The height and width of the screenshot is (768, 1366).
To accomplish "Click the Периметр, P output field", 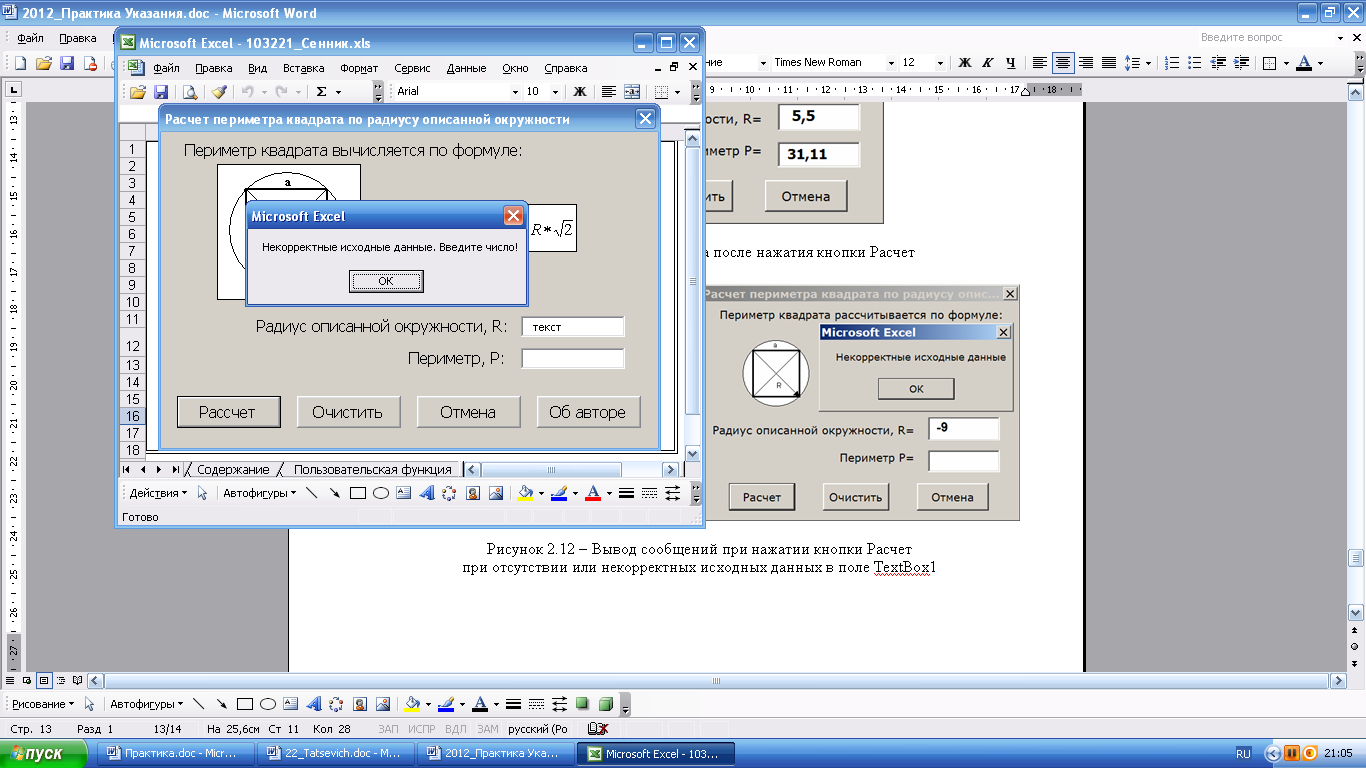I will click(573, 359).
